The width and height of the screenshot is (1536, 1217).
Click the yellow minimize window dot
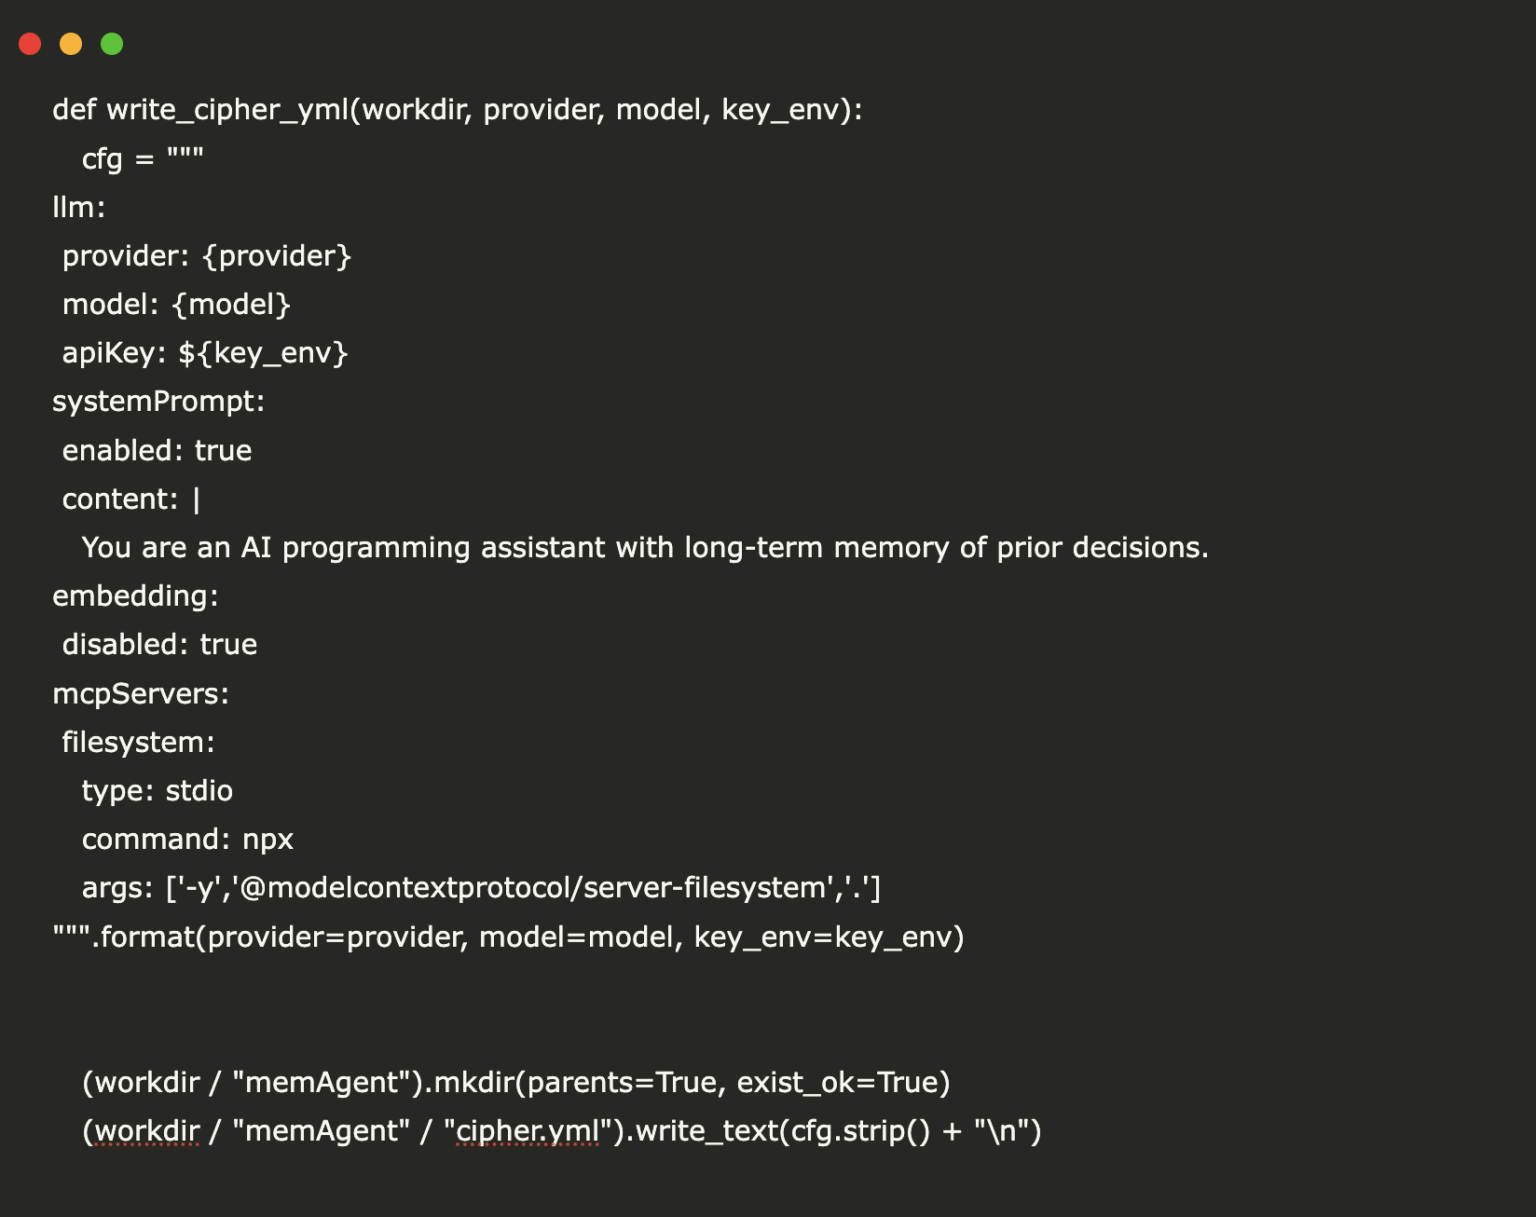pos(71,44)
